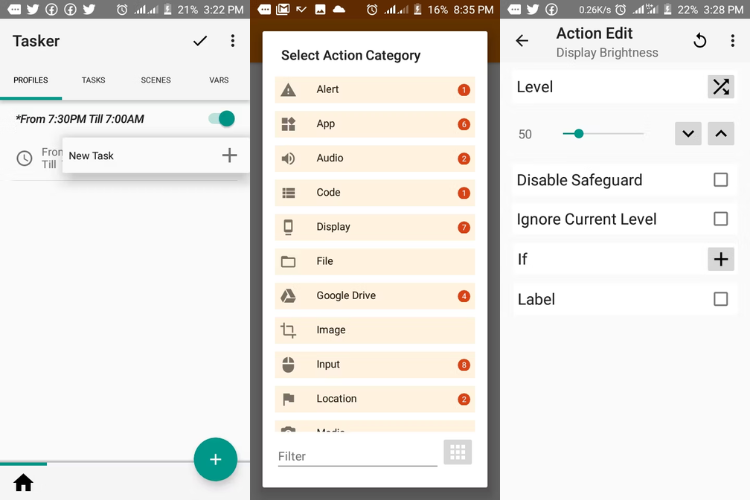
Task: Tap the shuffle variable icon beside Level
Action: click(x=721, y=87)
